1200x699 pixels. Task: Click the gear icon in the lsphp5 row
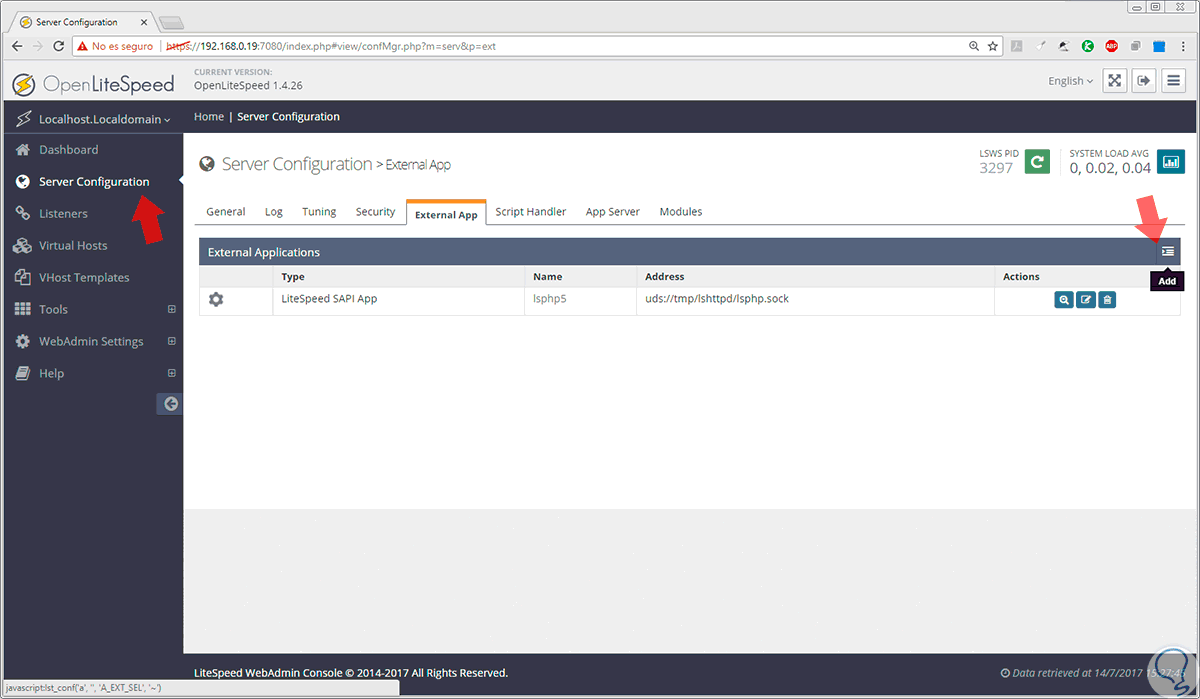pyautogui.click(x=216, y=299)
